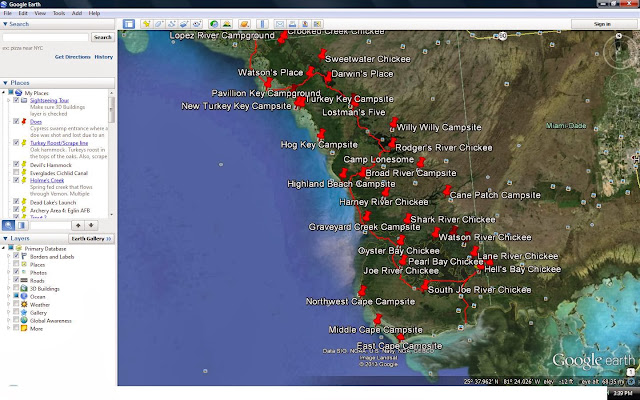Open the Help menu

94,13
